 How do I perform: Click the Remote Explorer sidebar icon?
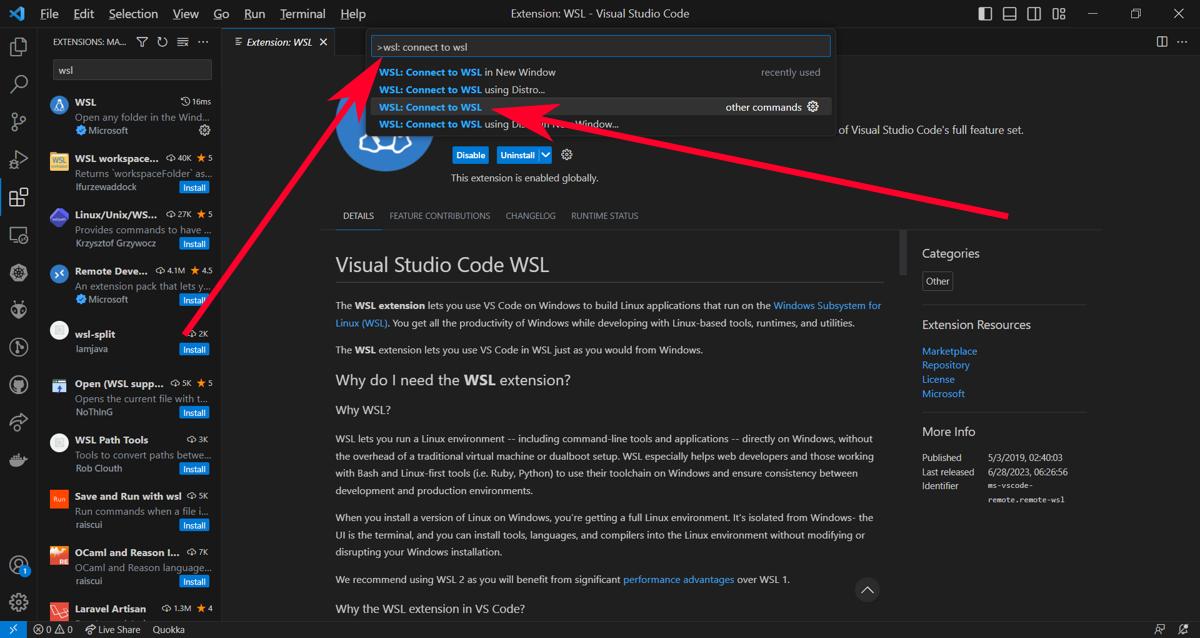(18, 234)
